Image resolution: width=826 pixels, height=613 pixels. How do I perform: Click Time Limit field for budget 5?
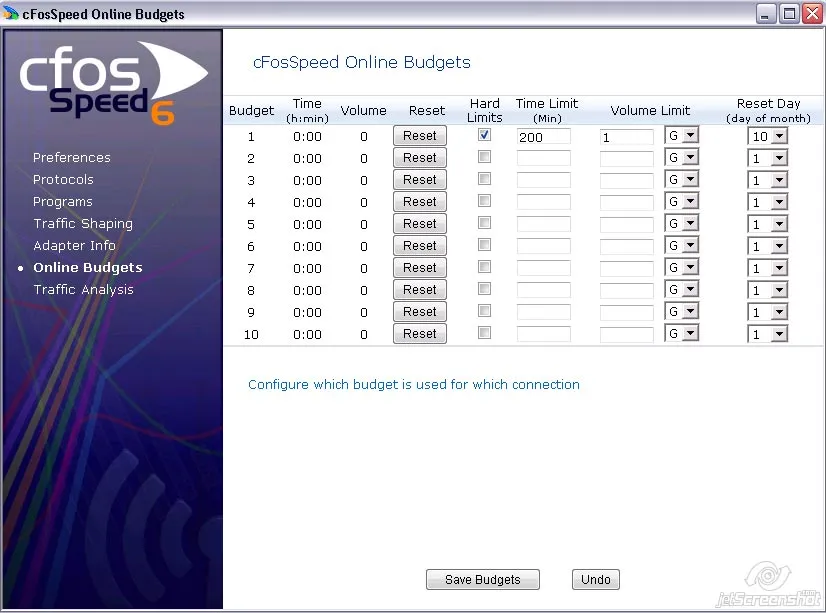tap(543, 224)
